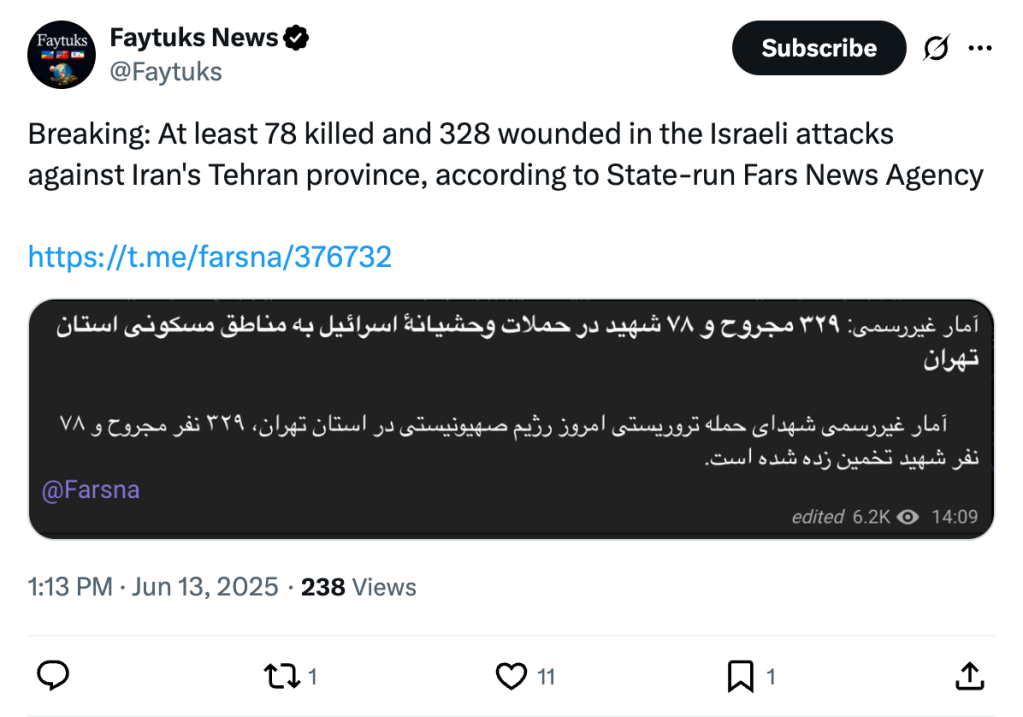Click the 1:13 PM Jun 13, 2025 timestamp
The image size is (1023, 717).
(x=153, y=587)
